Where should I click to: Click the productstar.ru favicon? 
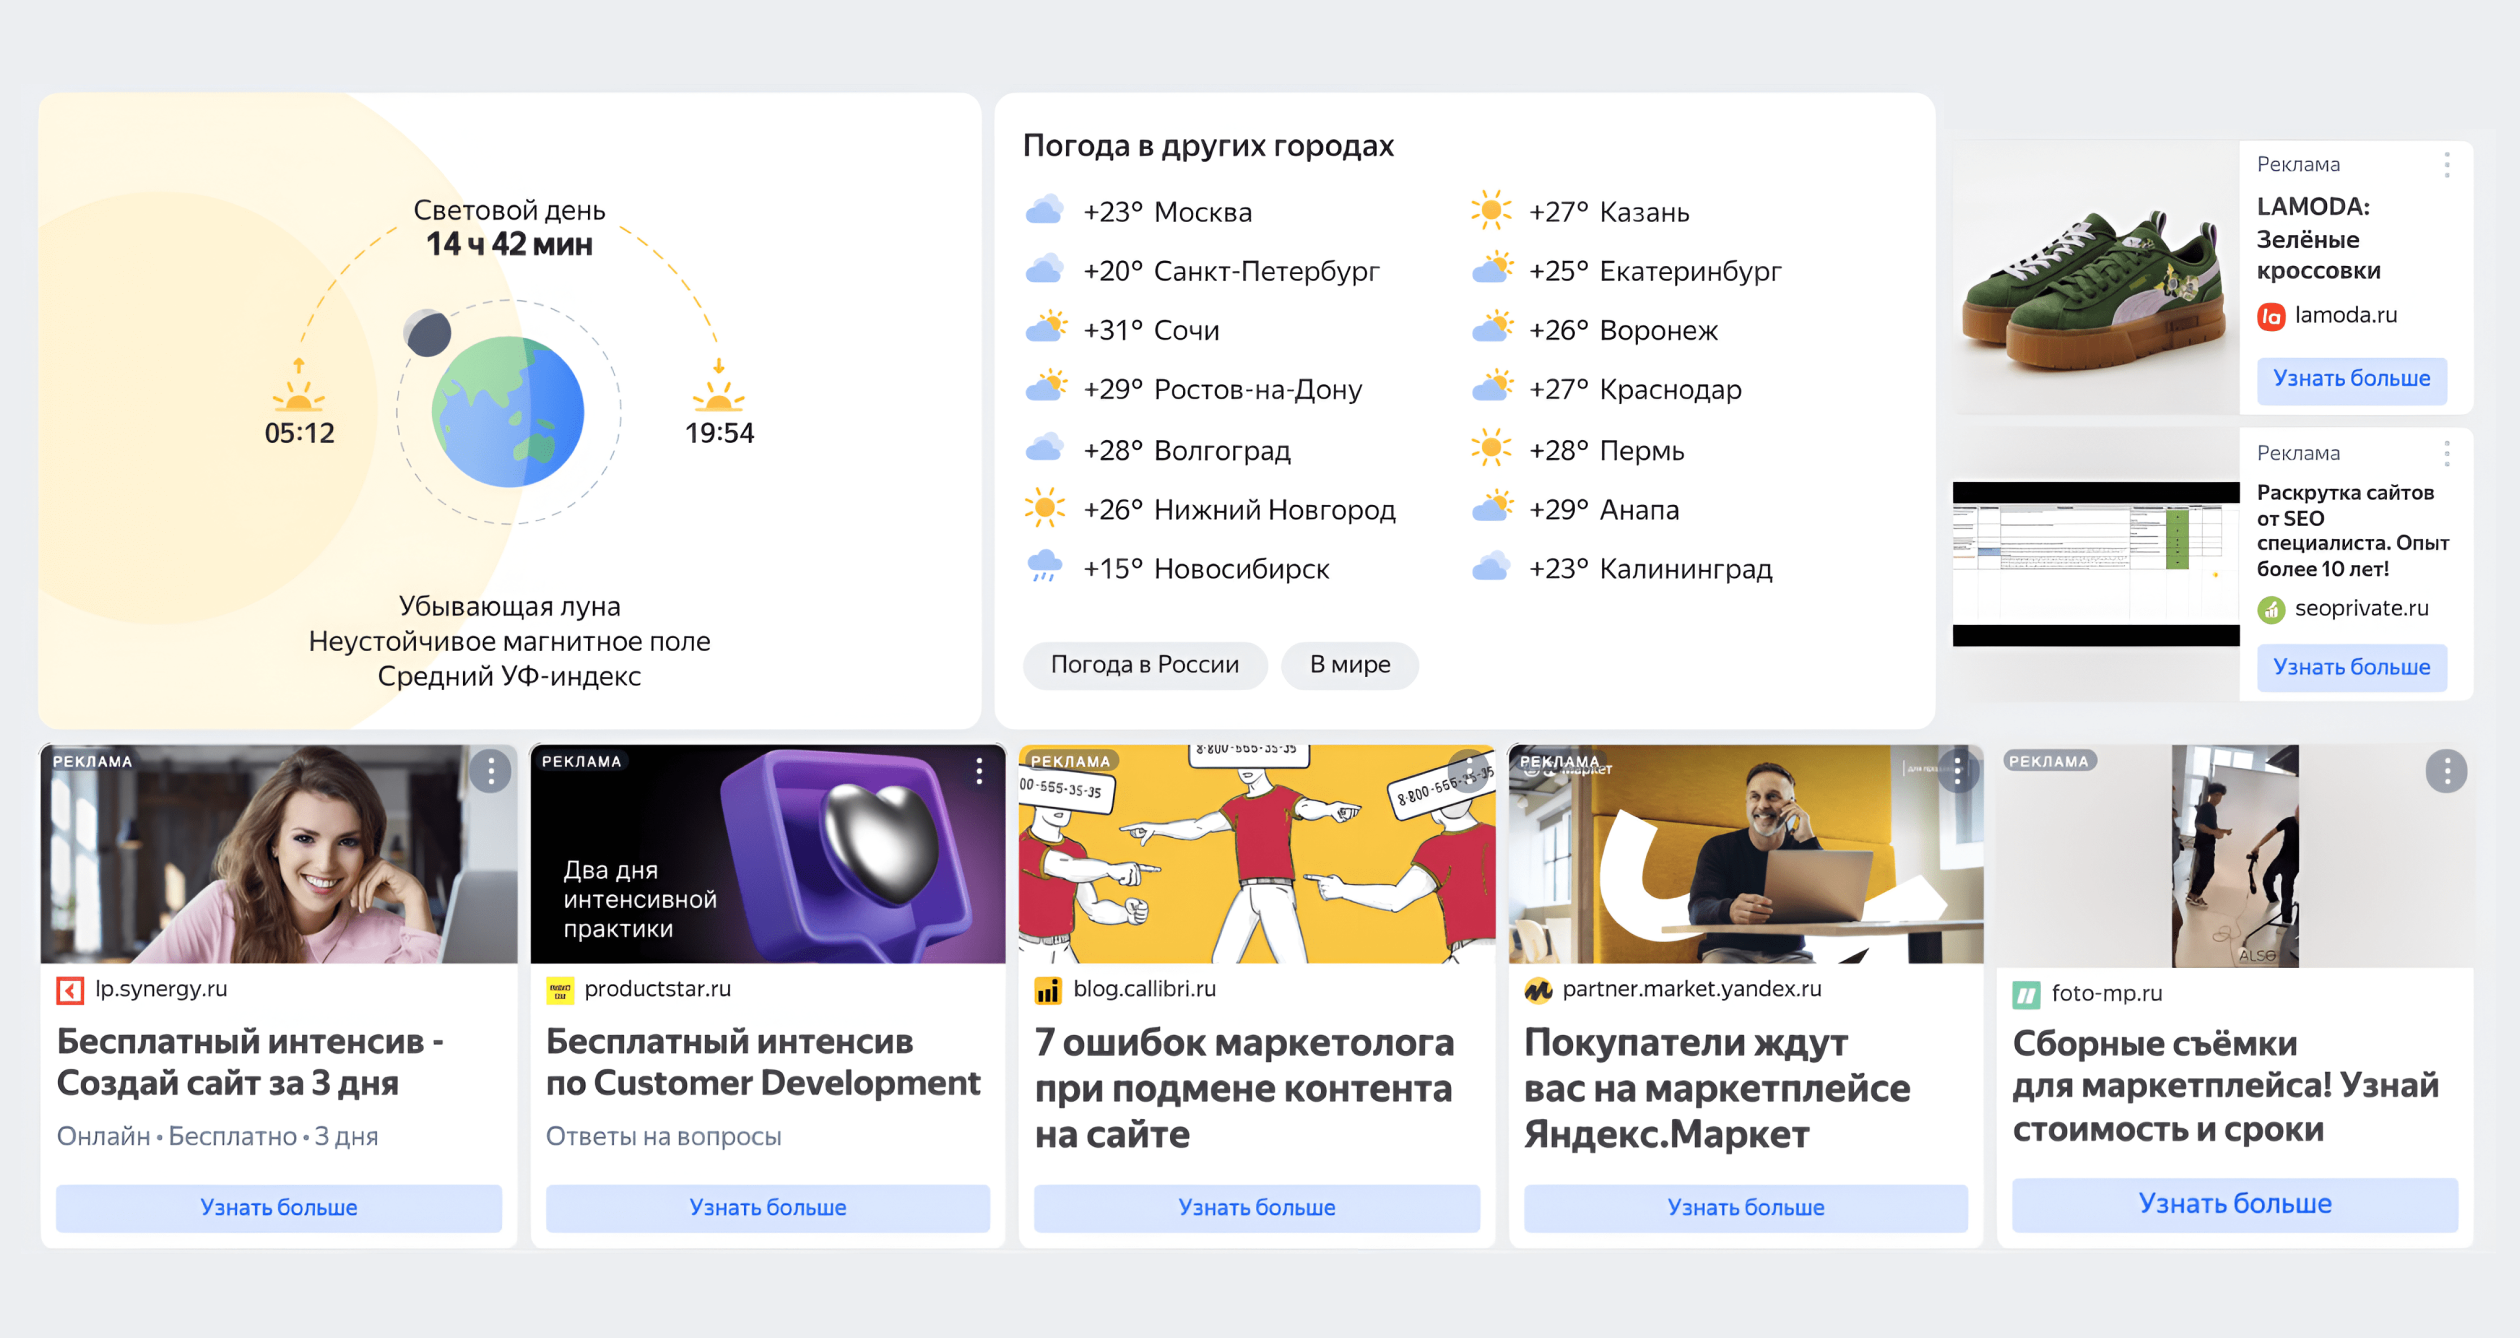(x=560, y=990)
